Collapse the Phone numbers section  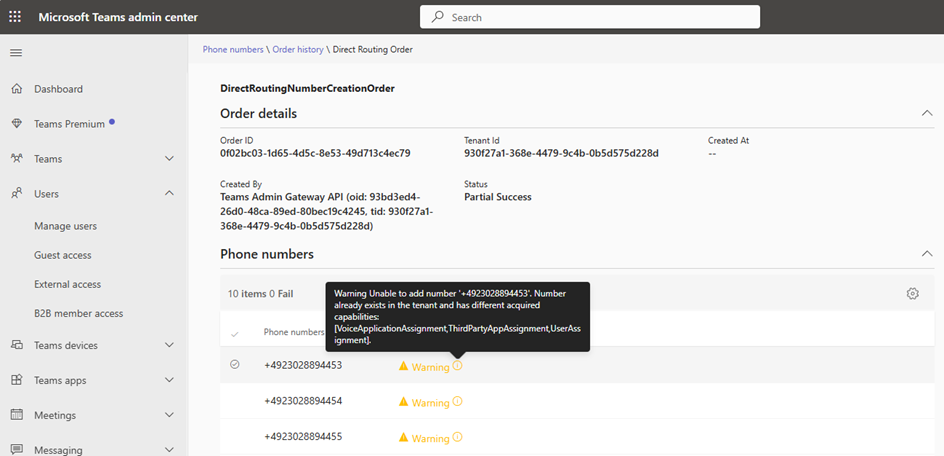tap(927, 254)
